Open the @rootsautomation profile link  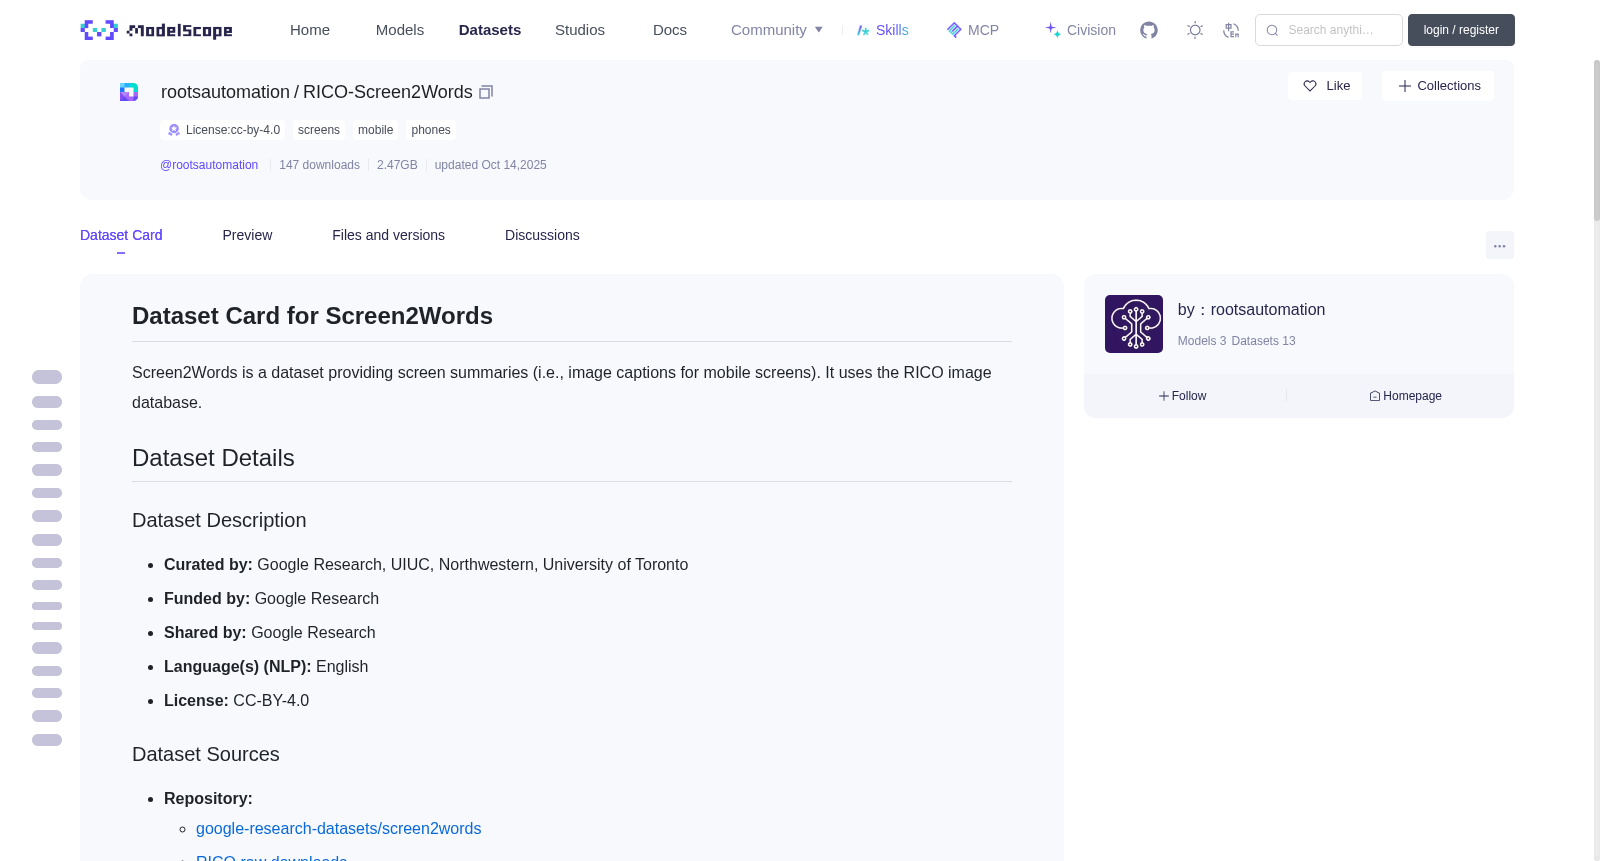pos(209,165)
